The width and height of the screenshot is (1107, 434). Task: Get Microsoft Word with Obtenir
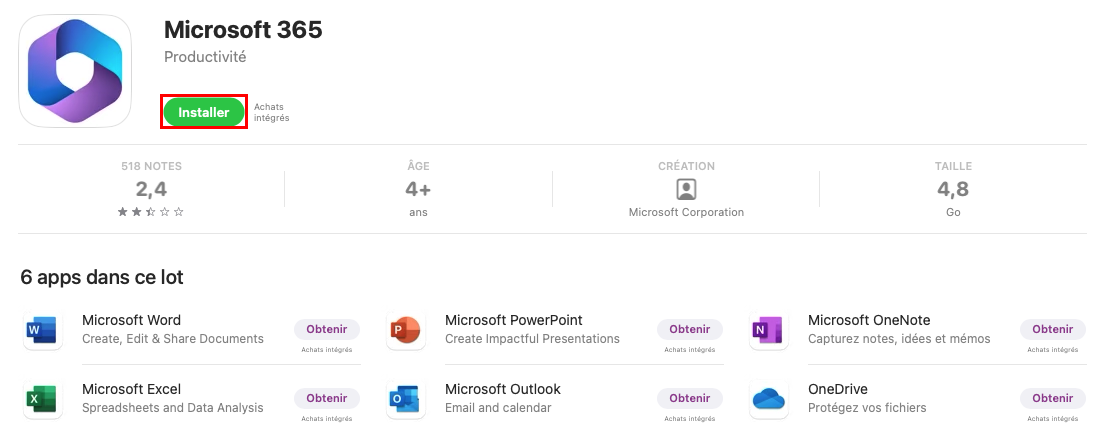[x=327, y=329]
